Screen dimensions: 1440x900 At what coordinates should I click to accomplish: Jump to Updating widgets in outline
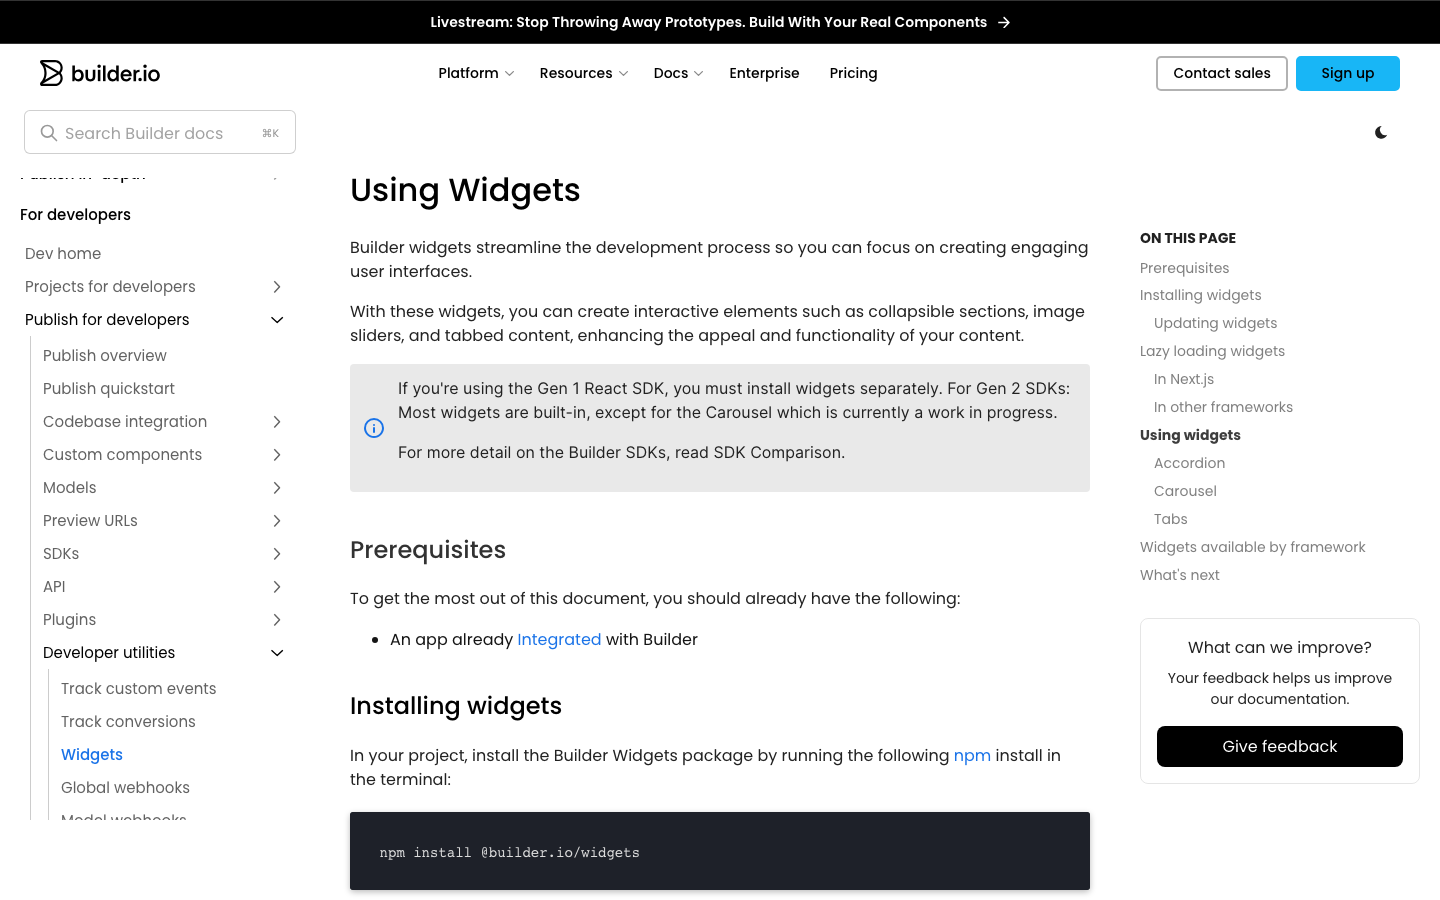(x=1215, y=323)
